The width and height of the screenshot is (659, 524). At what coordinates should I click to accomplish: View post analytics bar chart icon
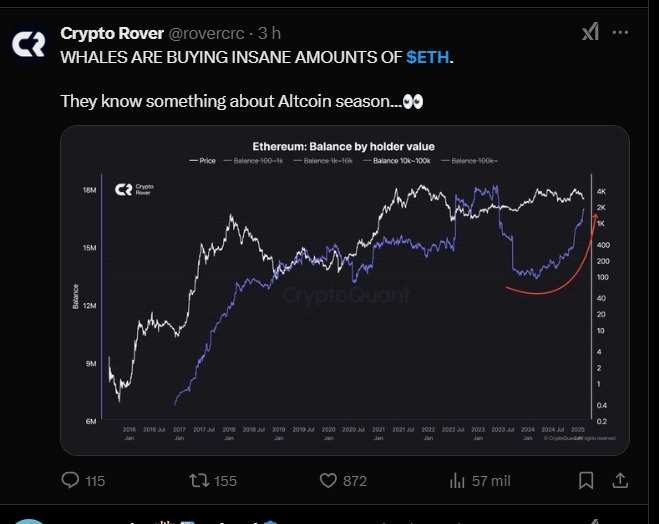click(457, 480)
